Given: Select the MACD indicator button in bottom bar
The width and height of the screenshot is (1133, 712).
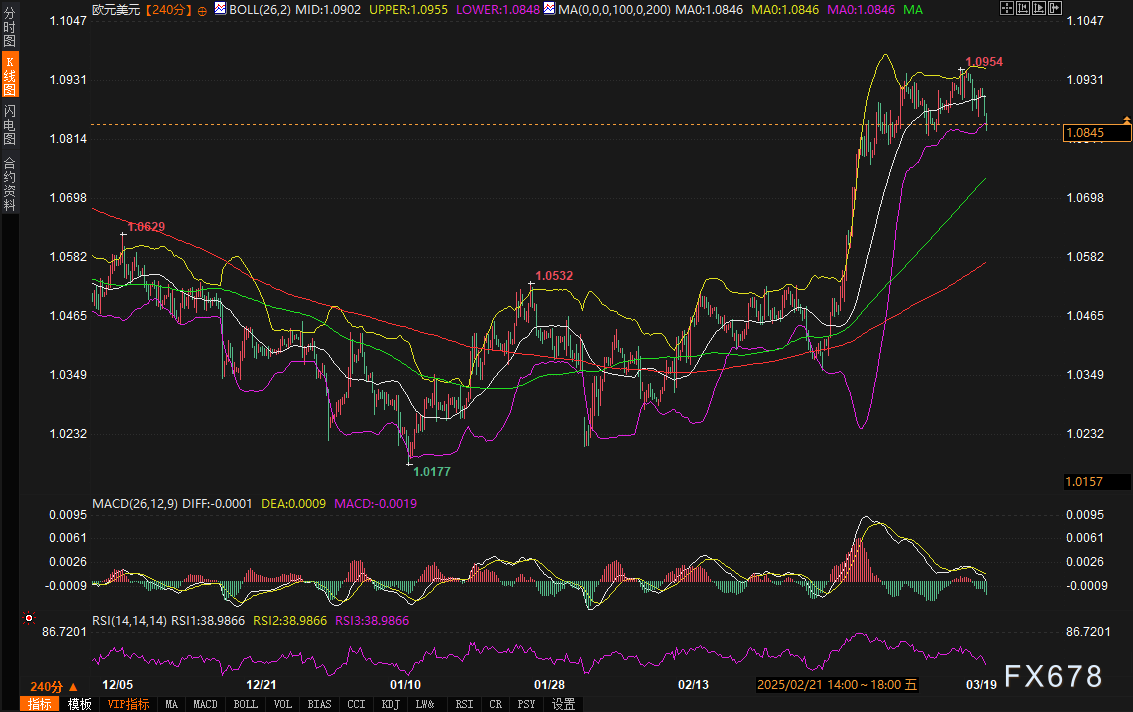Looking at the screenshot, I should (205, 704).
